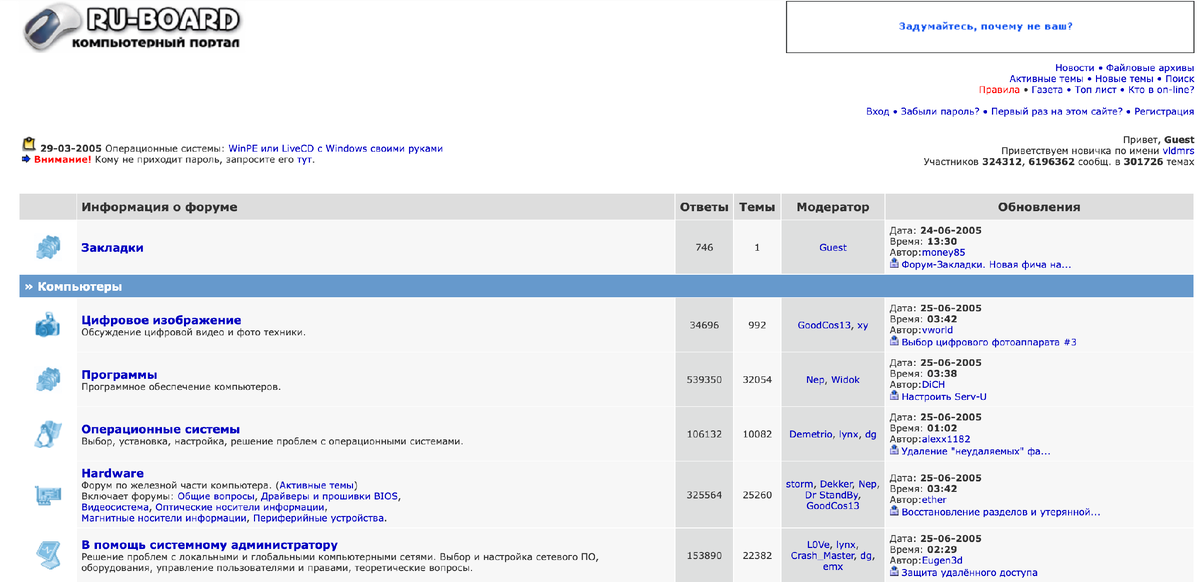Click author money85 link
The width and height of the screenshot is (1200, 582).
[x=942, y=253]
